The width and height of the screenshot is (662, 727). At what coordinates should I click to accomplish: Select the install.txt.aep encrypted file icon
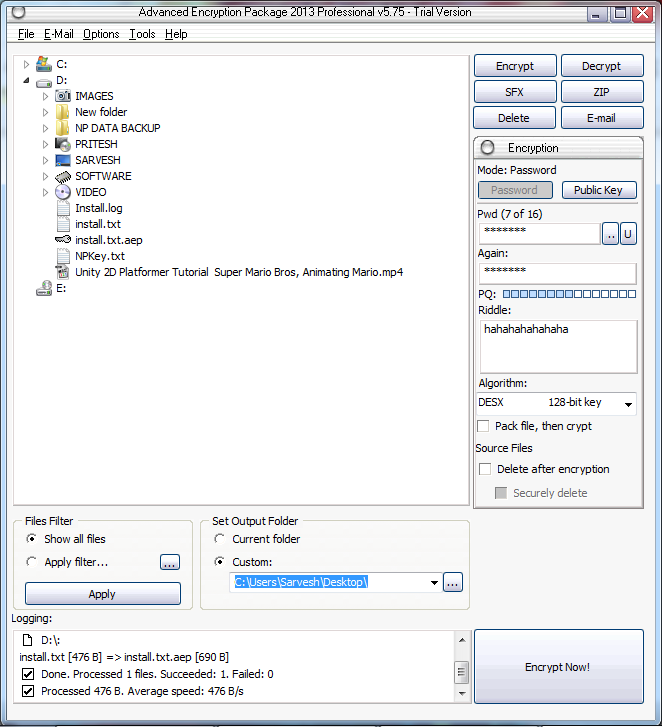coord(63,240)
